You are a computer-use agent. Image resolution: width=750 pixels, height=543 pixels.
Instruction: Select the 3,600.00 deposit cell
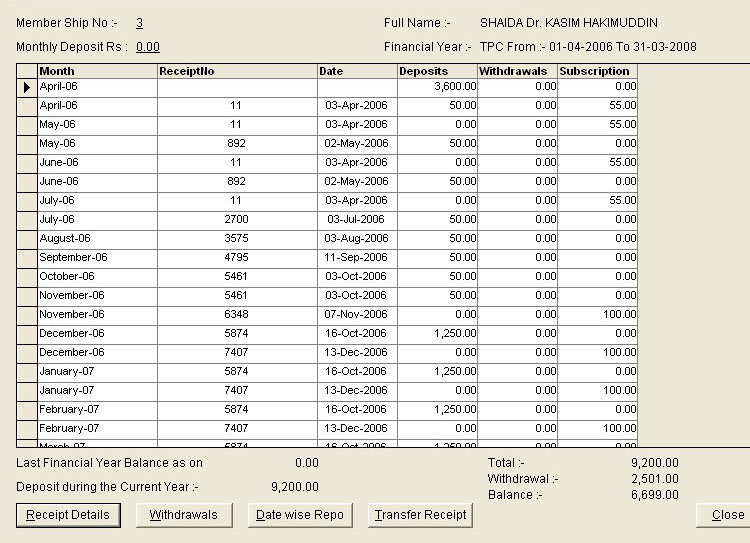pyautogui.click(x=437, y=87)
